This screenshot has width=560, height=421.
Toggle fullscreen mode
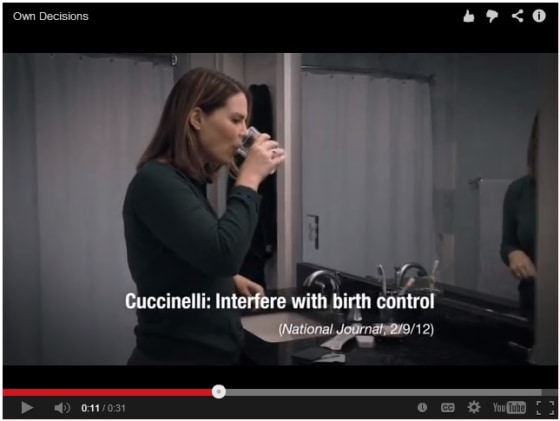(x=545, y=407)
